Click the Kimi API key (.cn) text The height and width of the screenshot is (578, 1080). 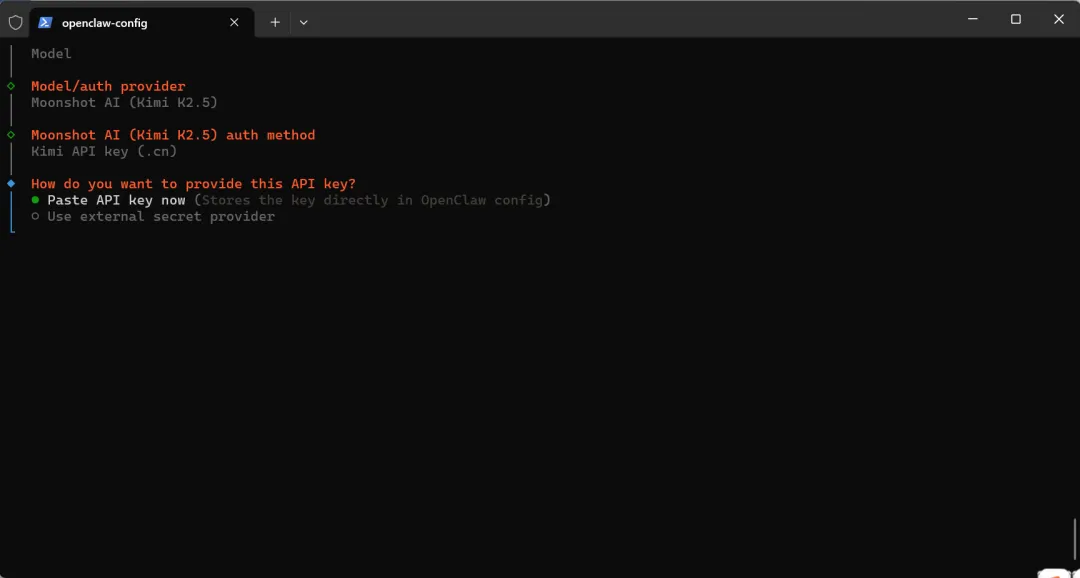pyautogui.click(x=104, y=151)
